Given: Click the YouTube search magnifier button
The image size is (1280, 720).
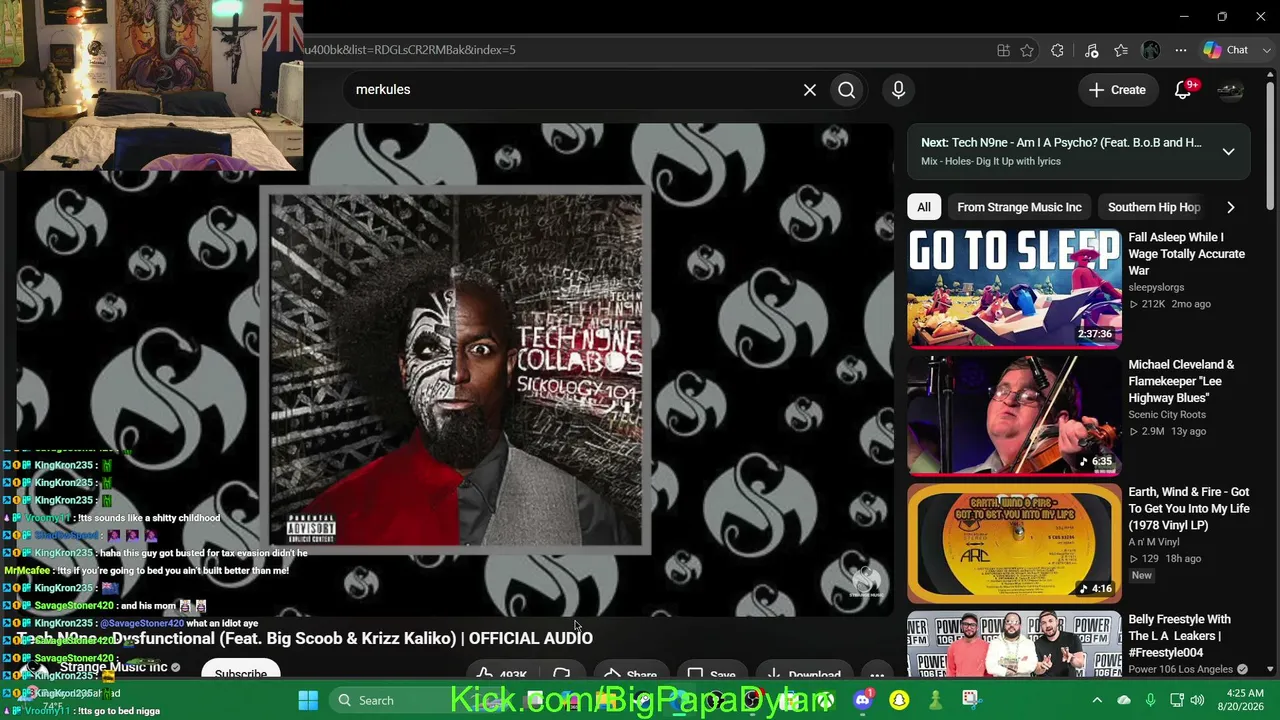Looking at the screenshot, I should (x=847, y=90).
